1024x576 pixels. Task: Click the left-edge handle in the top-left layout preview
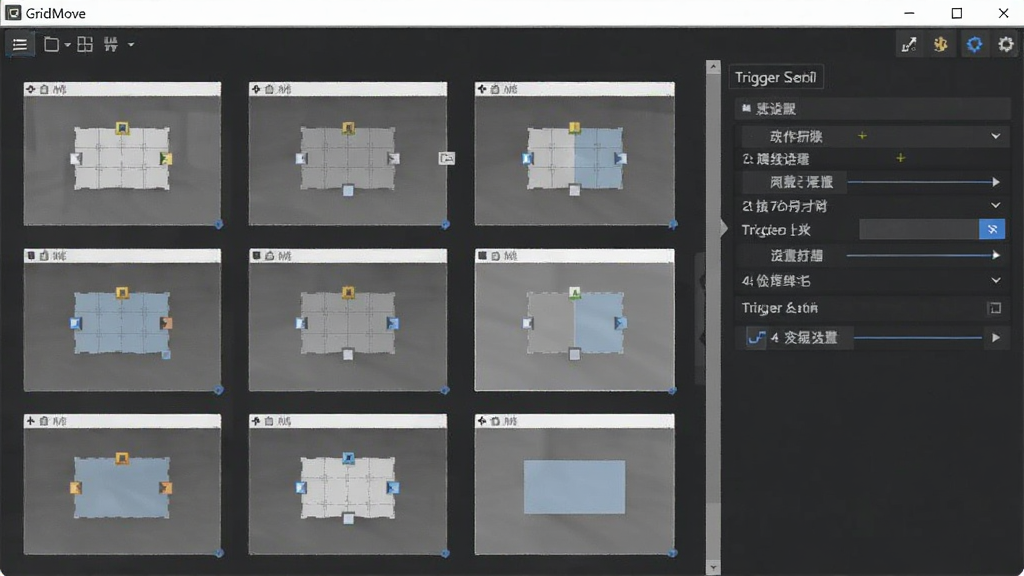click(x=76, y=159)
